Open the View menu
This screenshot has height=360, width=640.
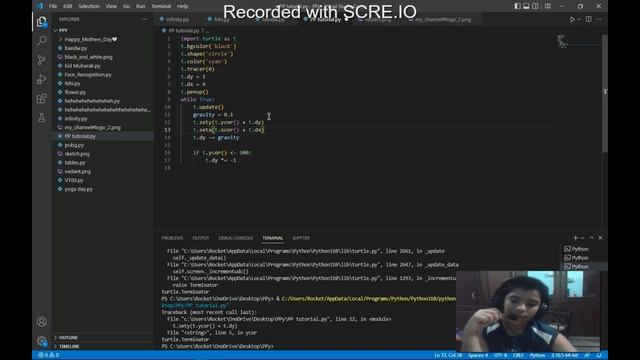point(111,6)
